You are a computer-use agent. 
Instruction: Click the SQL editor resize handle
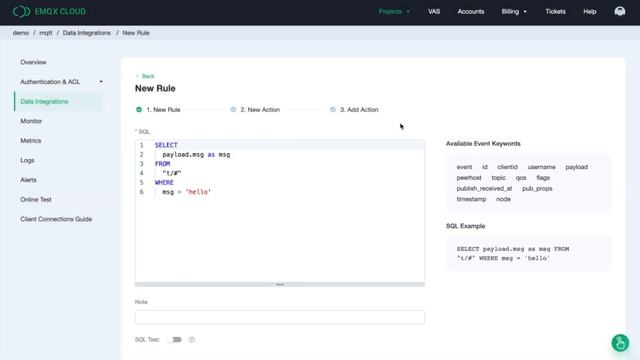coord(280,284)
